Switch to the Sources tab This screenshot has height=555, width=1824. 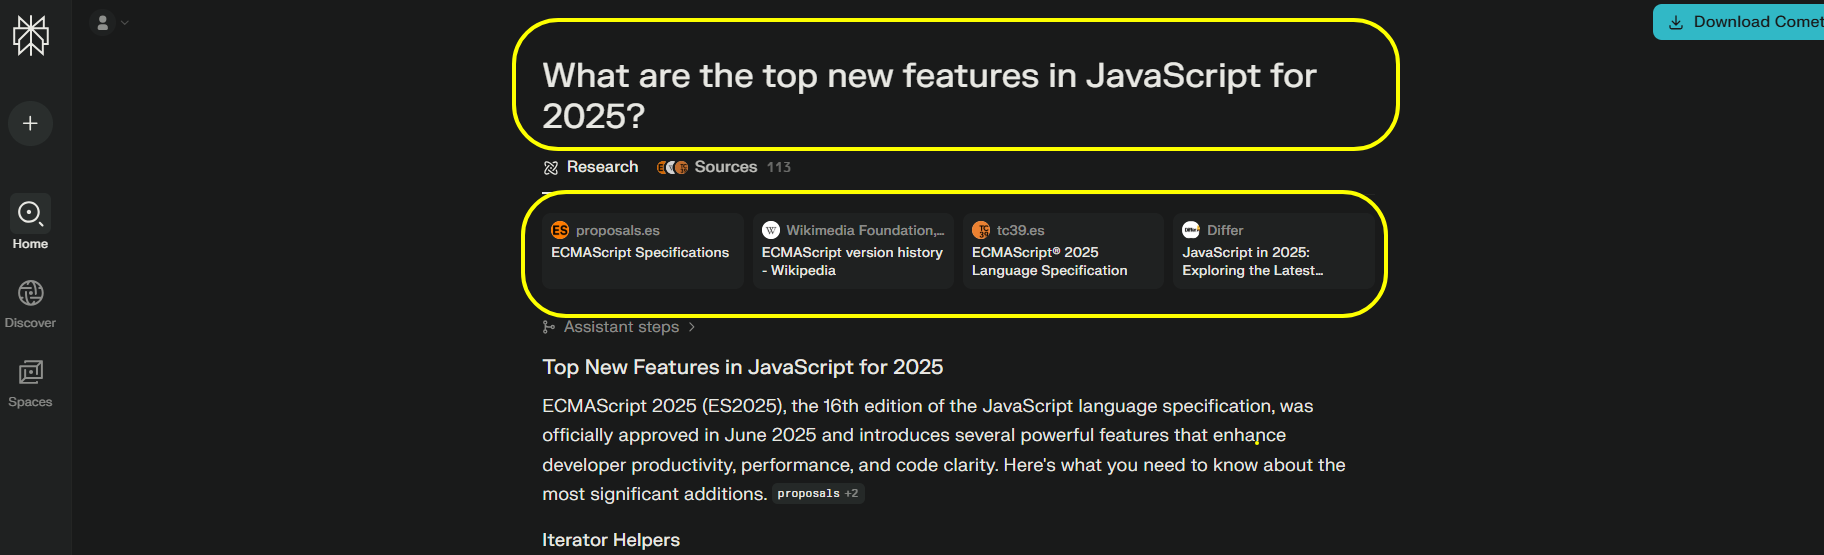[x=723, y=167]
